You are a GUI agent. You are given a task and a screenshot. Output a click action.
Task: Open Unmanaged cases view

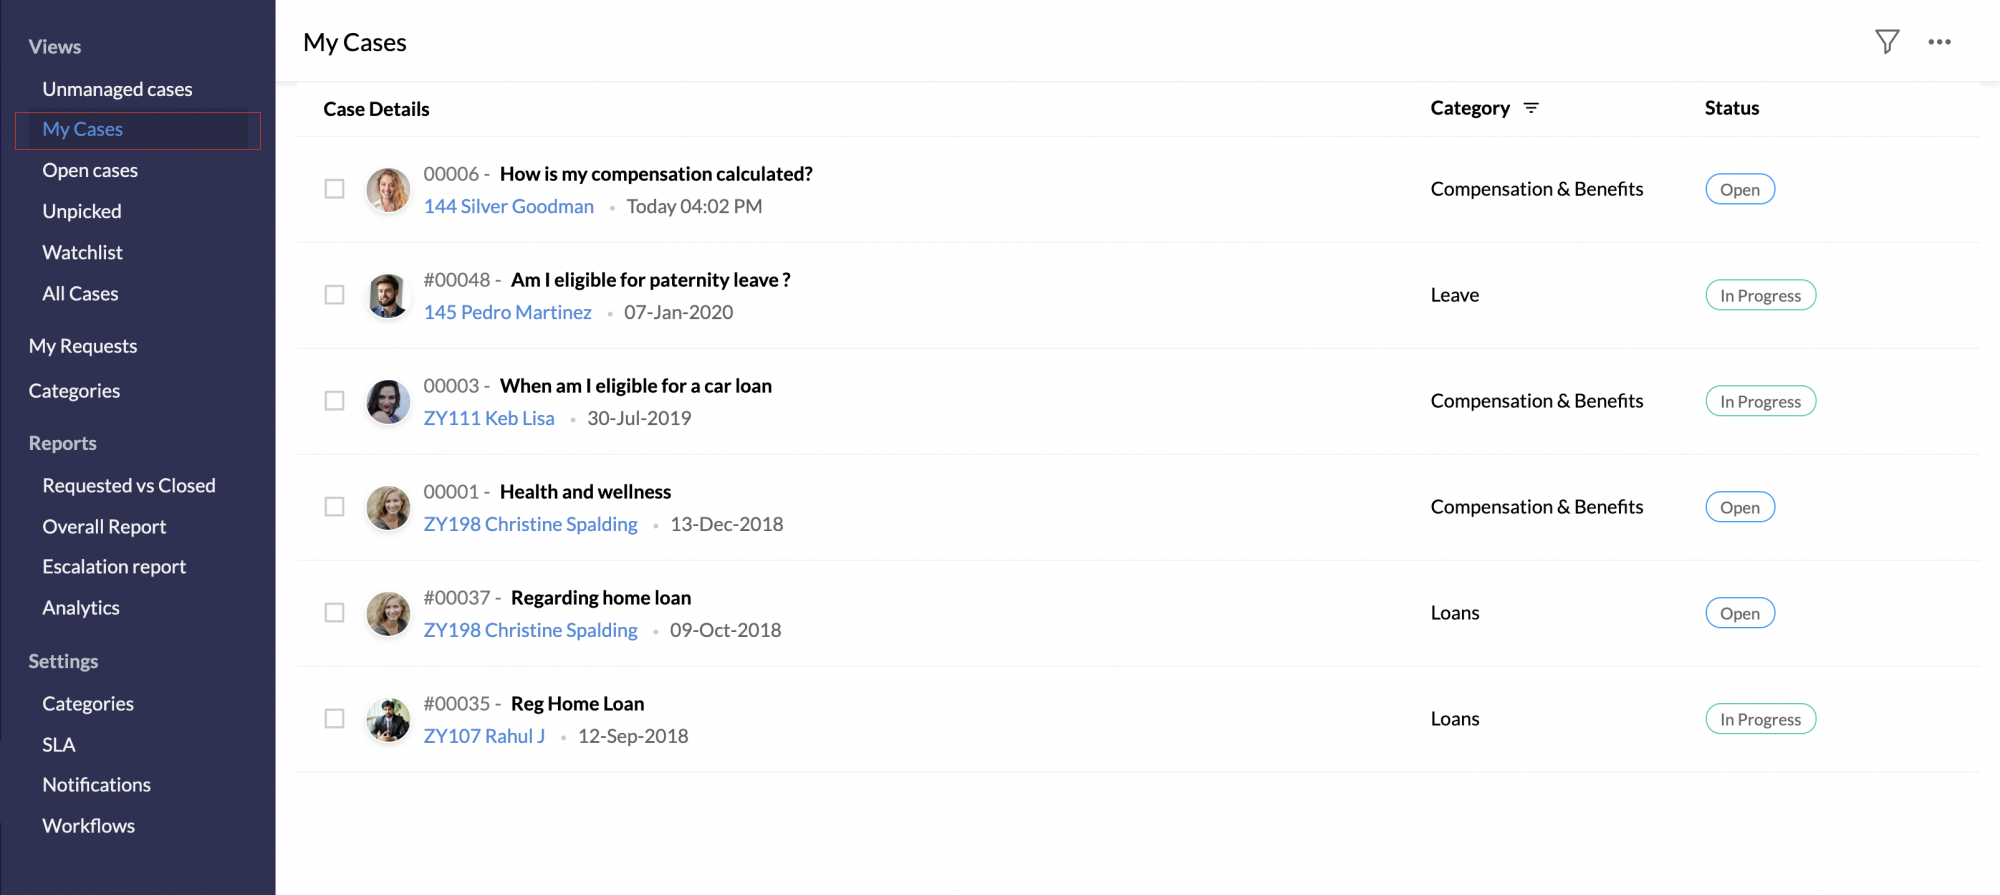pos(117,89)
